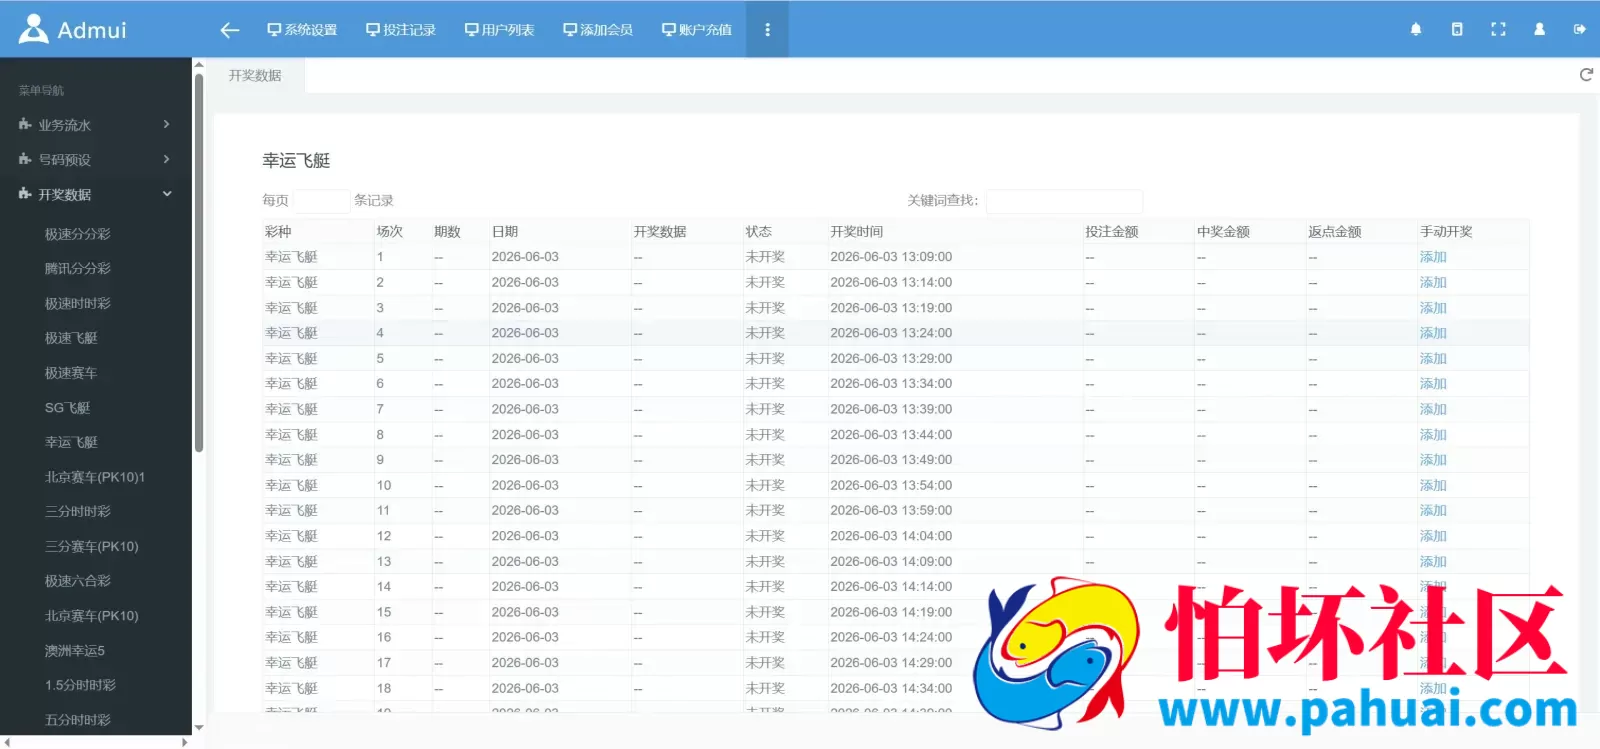Focus the 关键词查找 search field
1600x749 pixels.
point(1064,201)
